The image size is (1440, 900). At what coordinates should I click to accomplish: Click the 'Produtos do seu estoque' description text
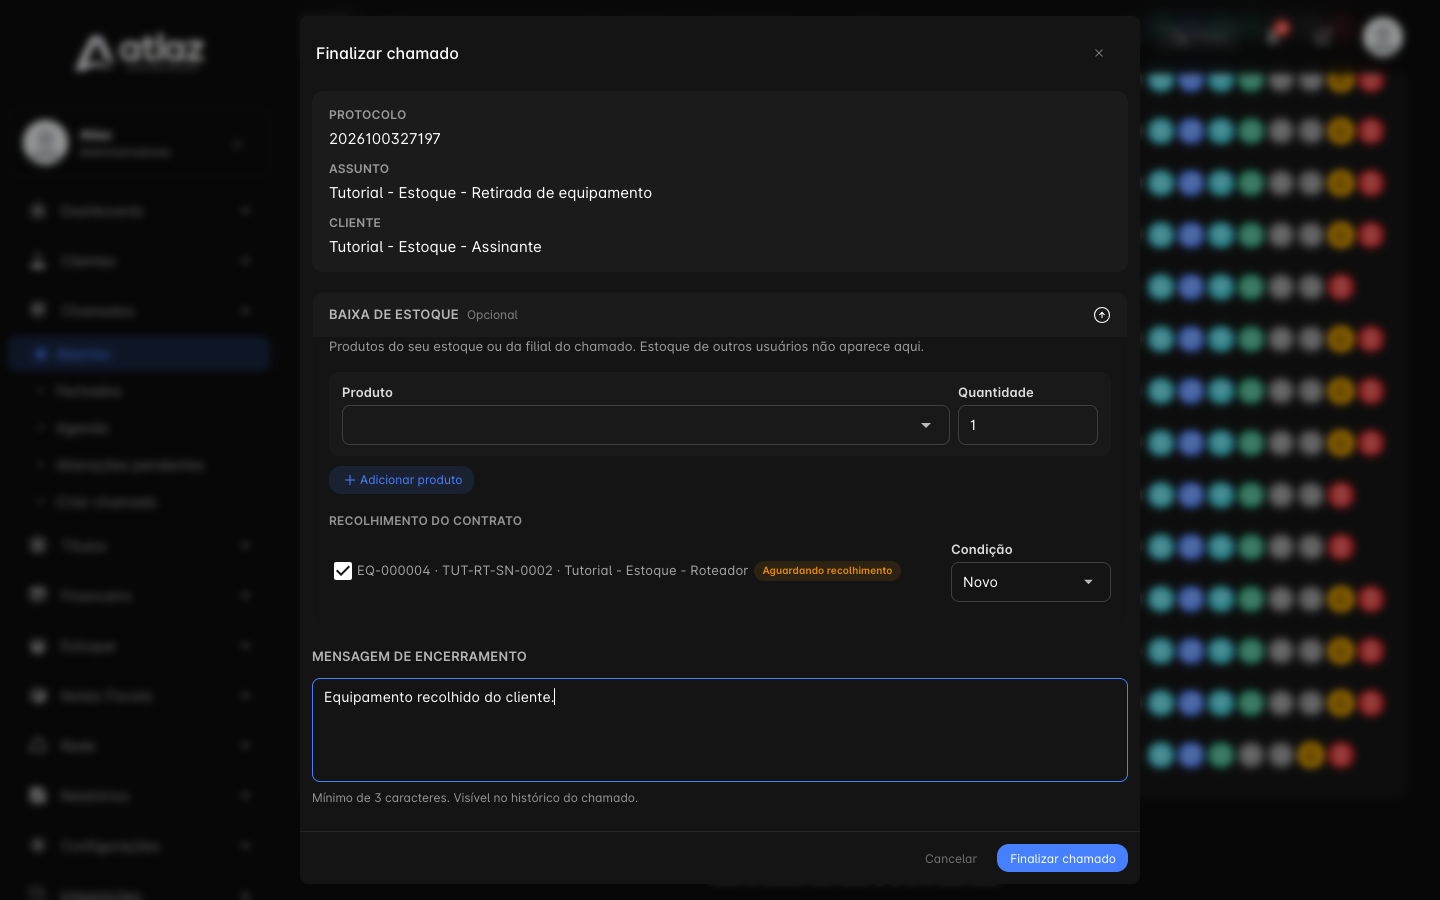point(626,347)
